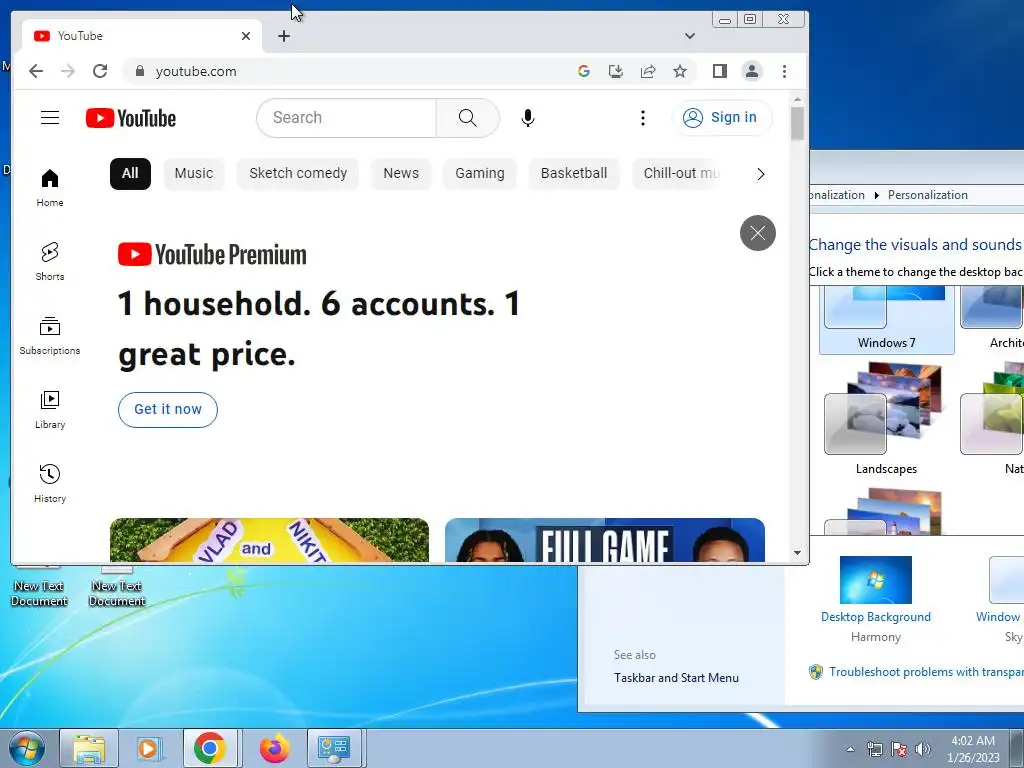
Task: Select the News filter chip
Action: click(x=401, y=174)
